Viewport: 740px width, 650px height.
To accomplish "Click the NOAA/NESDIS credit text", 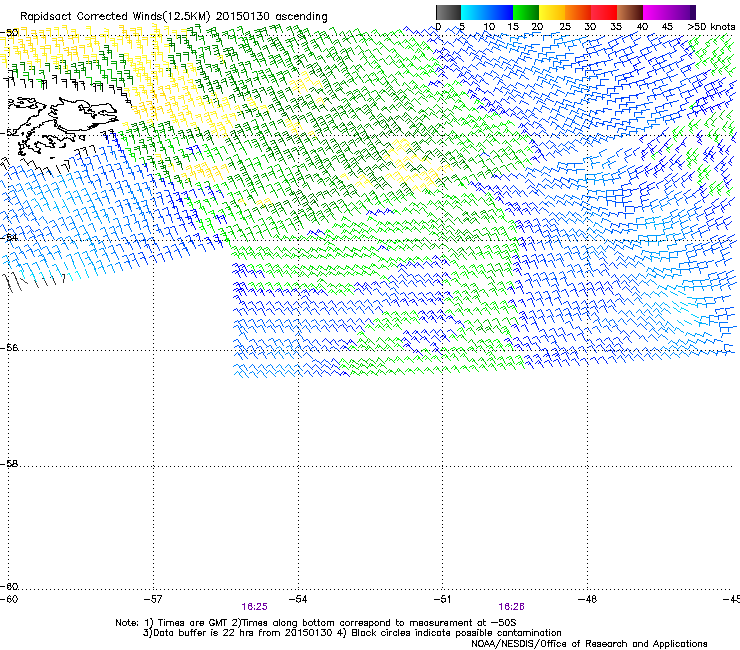I will pos(589,644).
